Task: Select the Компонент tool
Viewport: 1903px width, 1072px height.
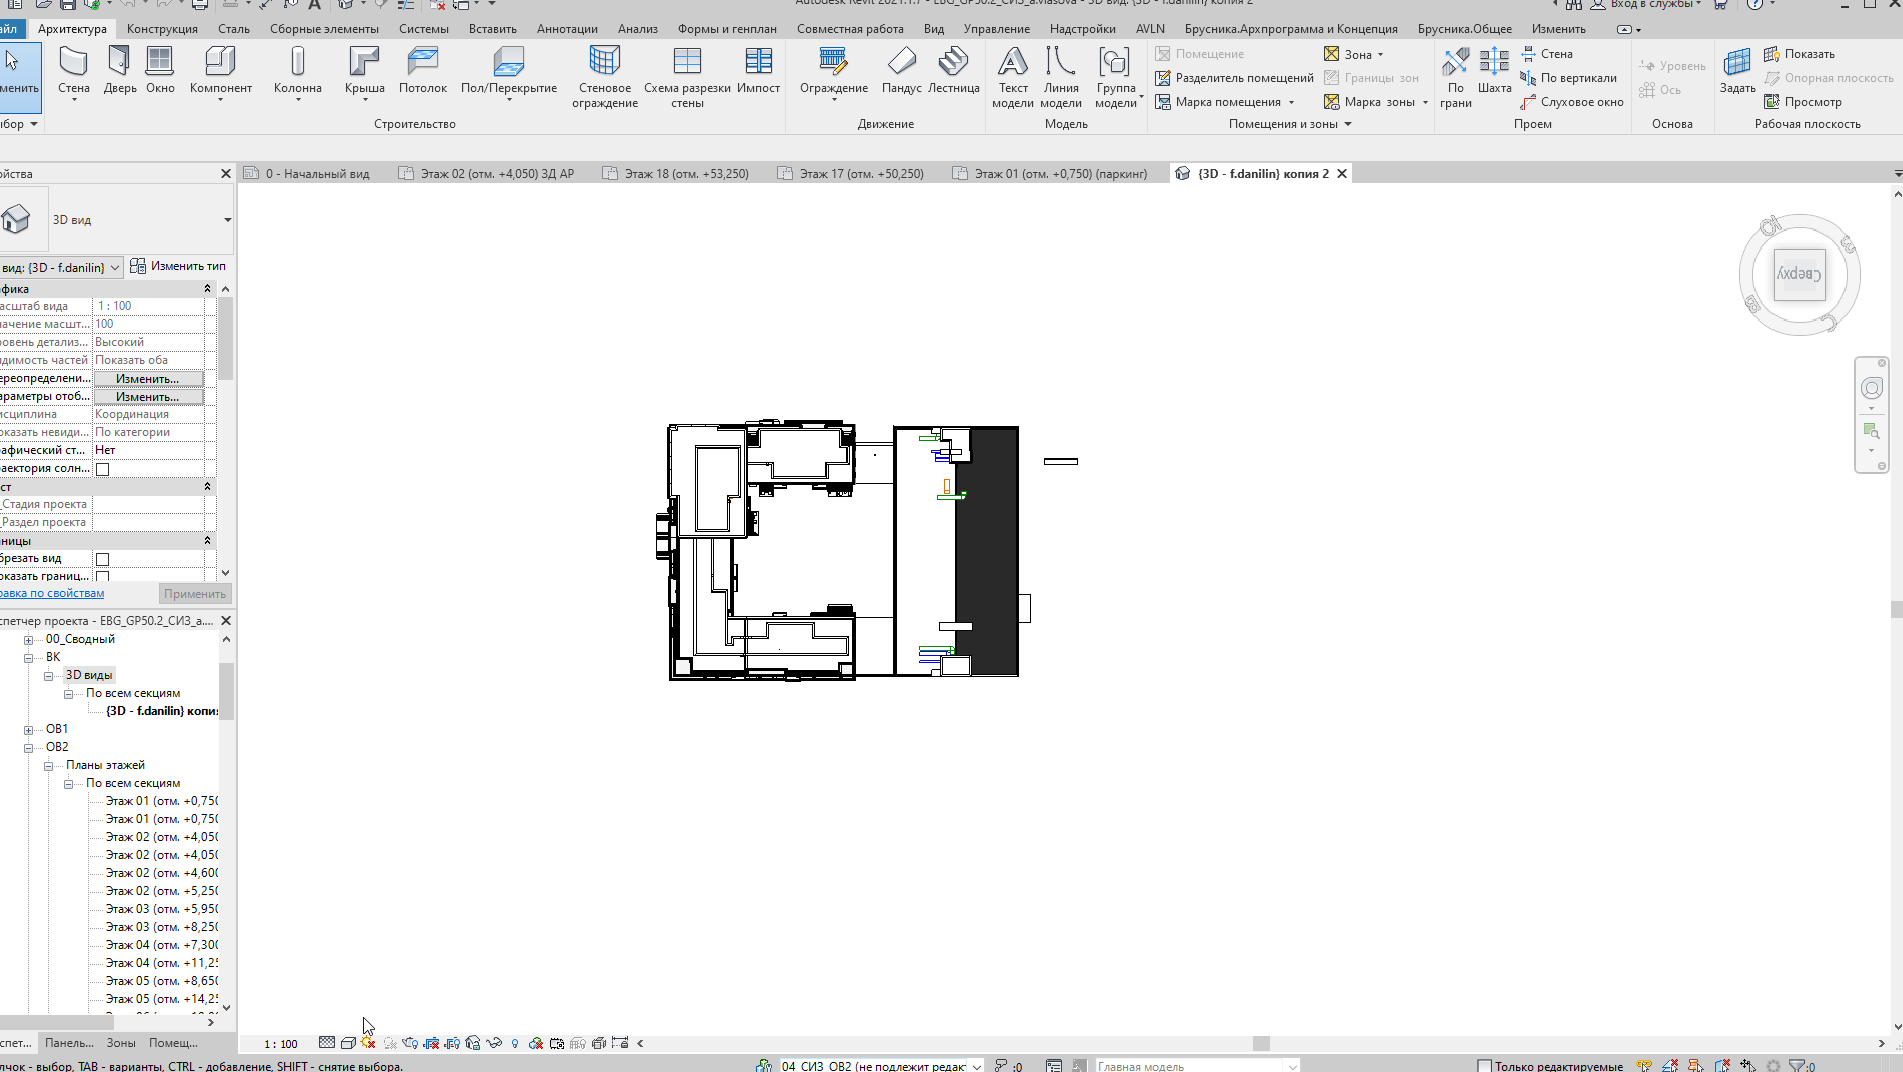Action: (x=220, y=72)
